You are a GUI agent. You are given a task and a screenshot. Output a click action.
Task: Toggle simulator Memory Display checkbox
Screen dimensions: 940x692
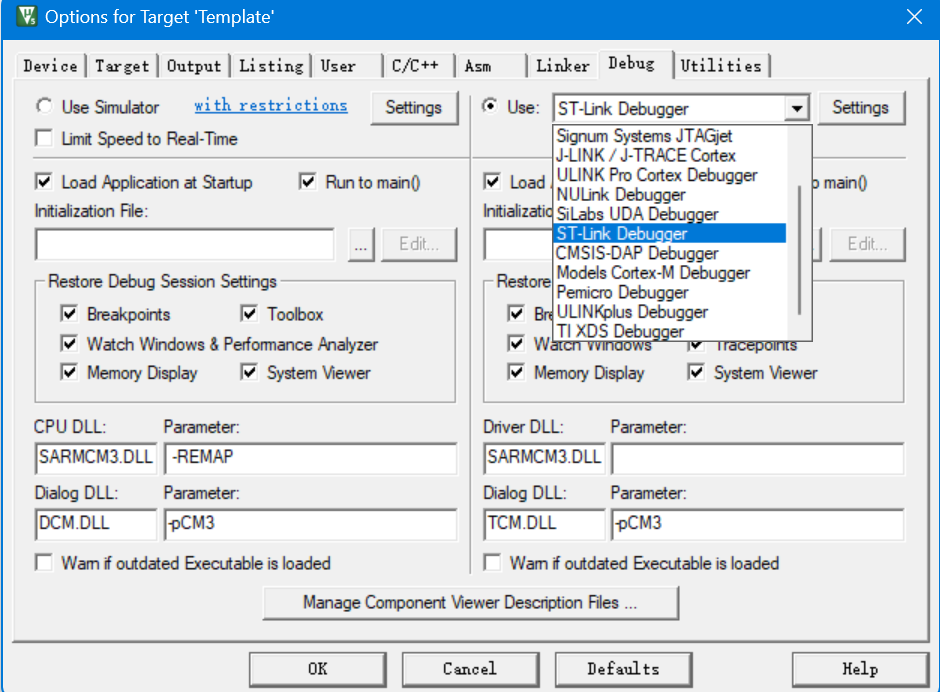(x=69, y=372)
